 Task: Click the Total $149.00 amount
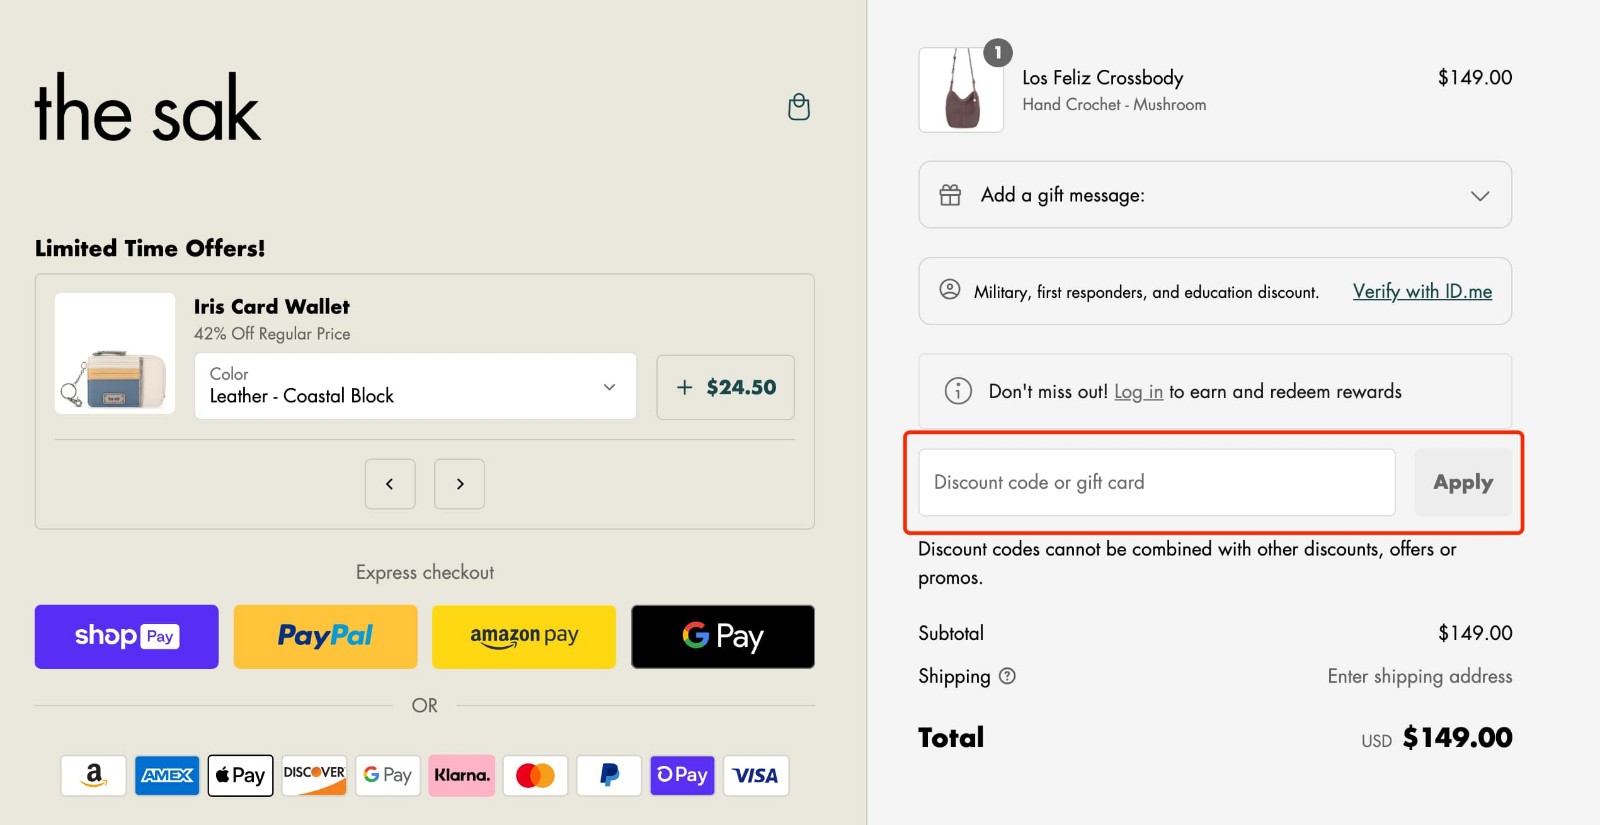(1457, 738)
